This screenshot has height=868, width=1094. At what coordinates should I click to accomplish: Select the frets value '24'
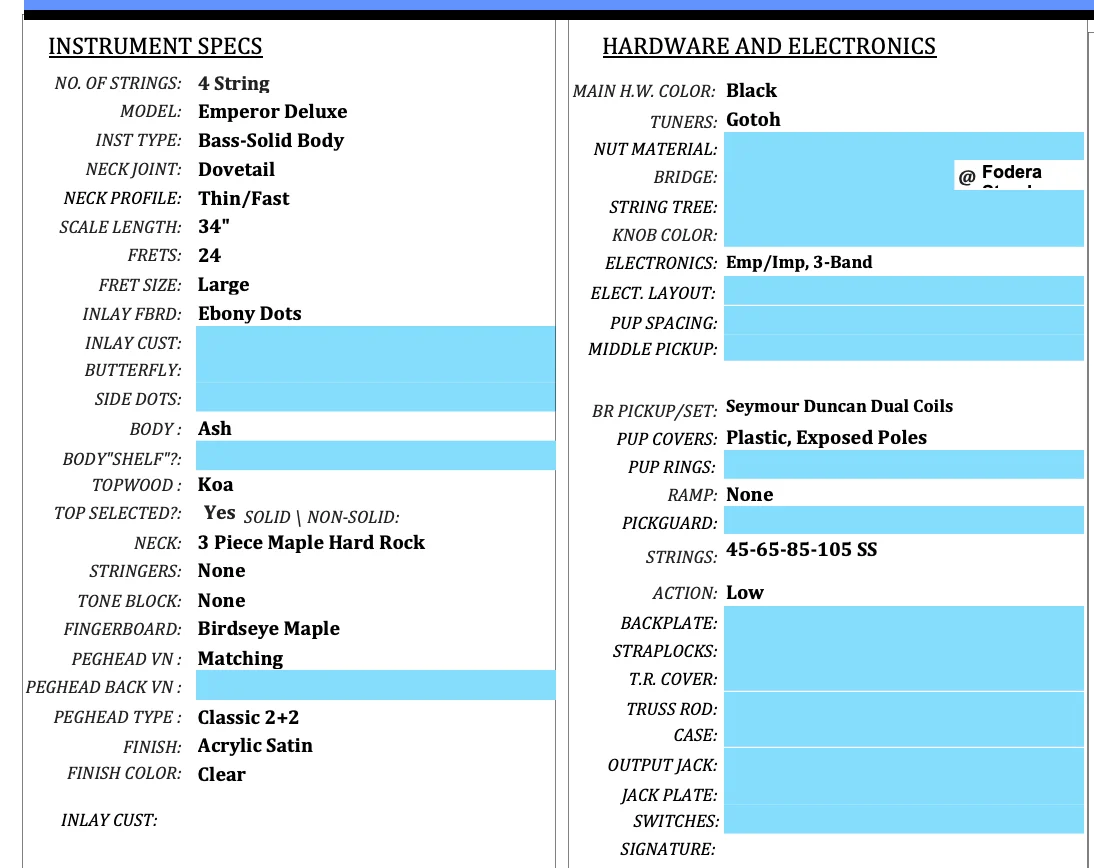209,255
